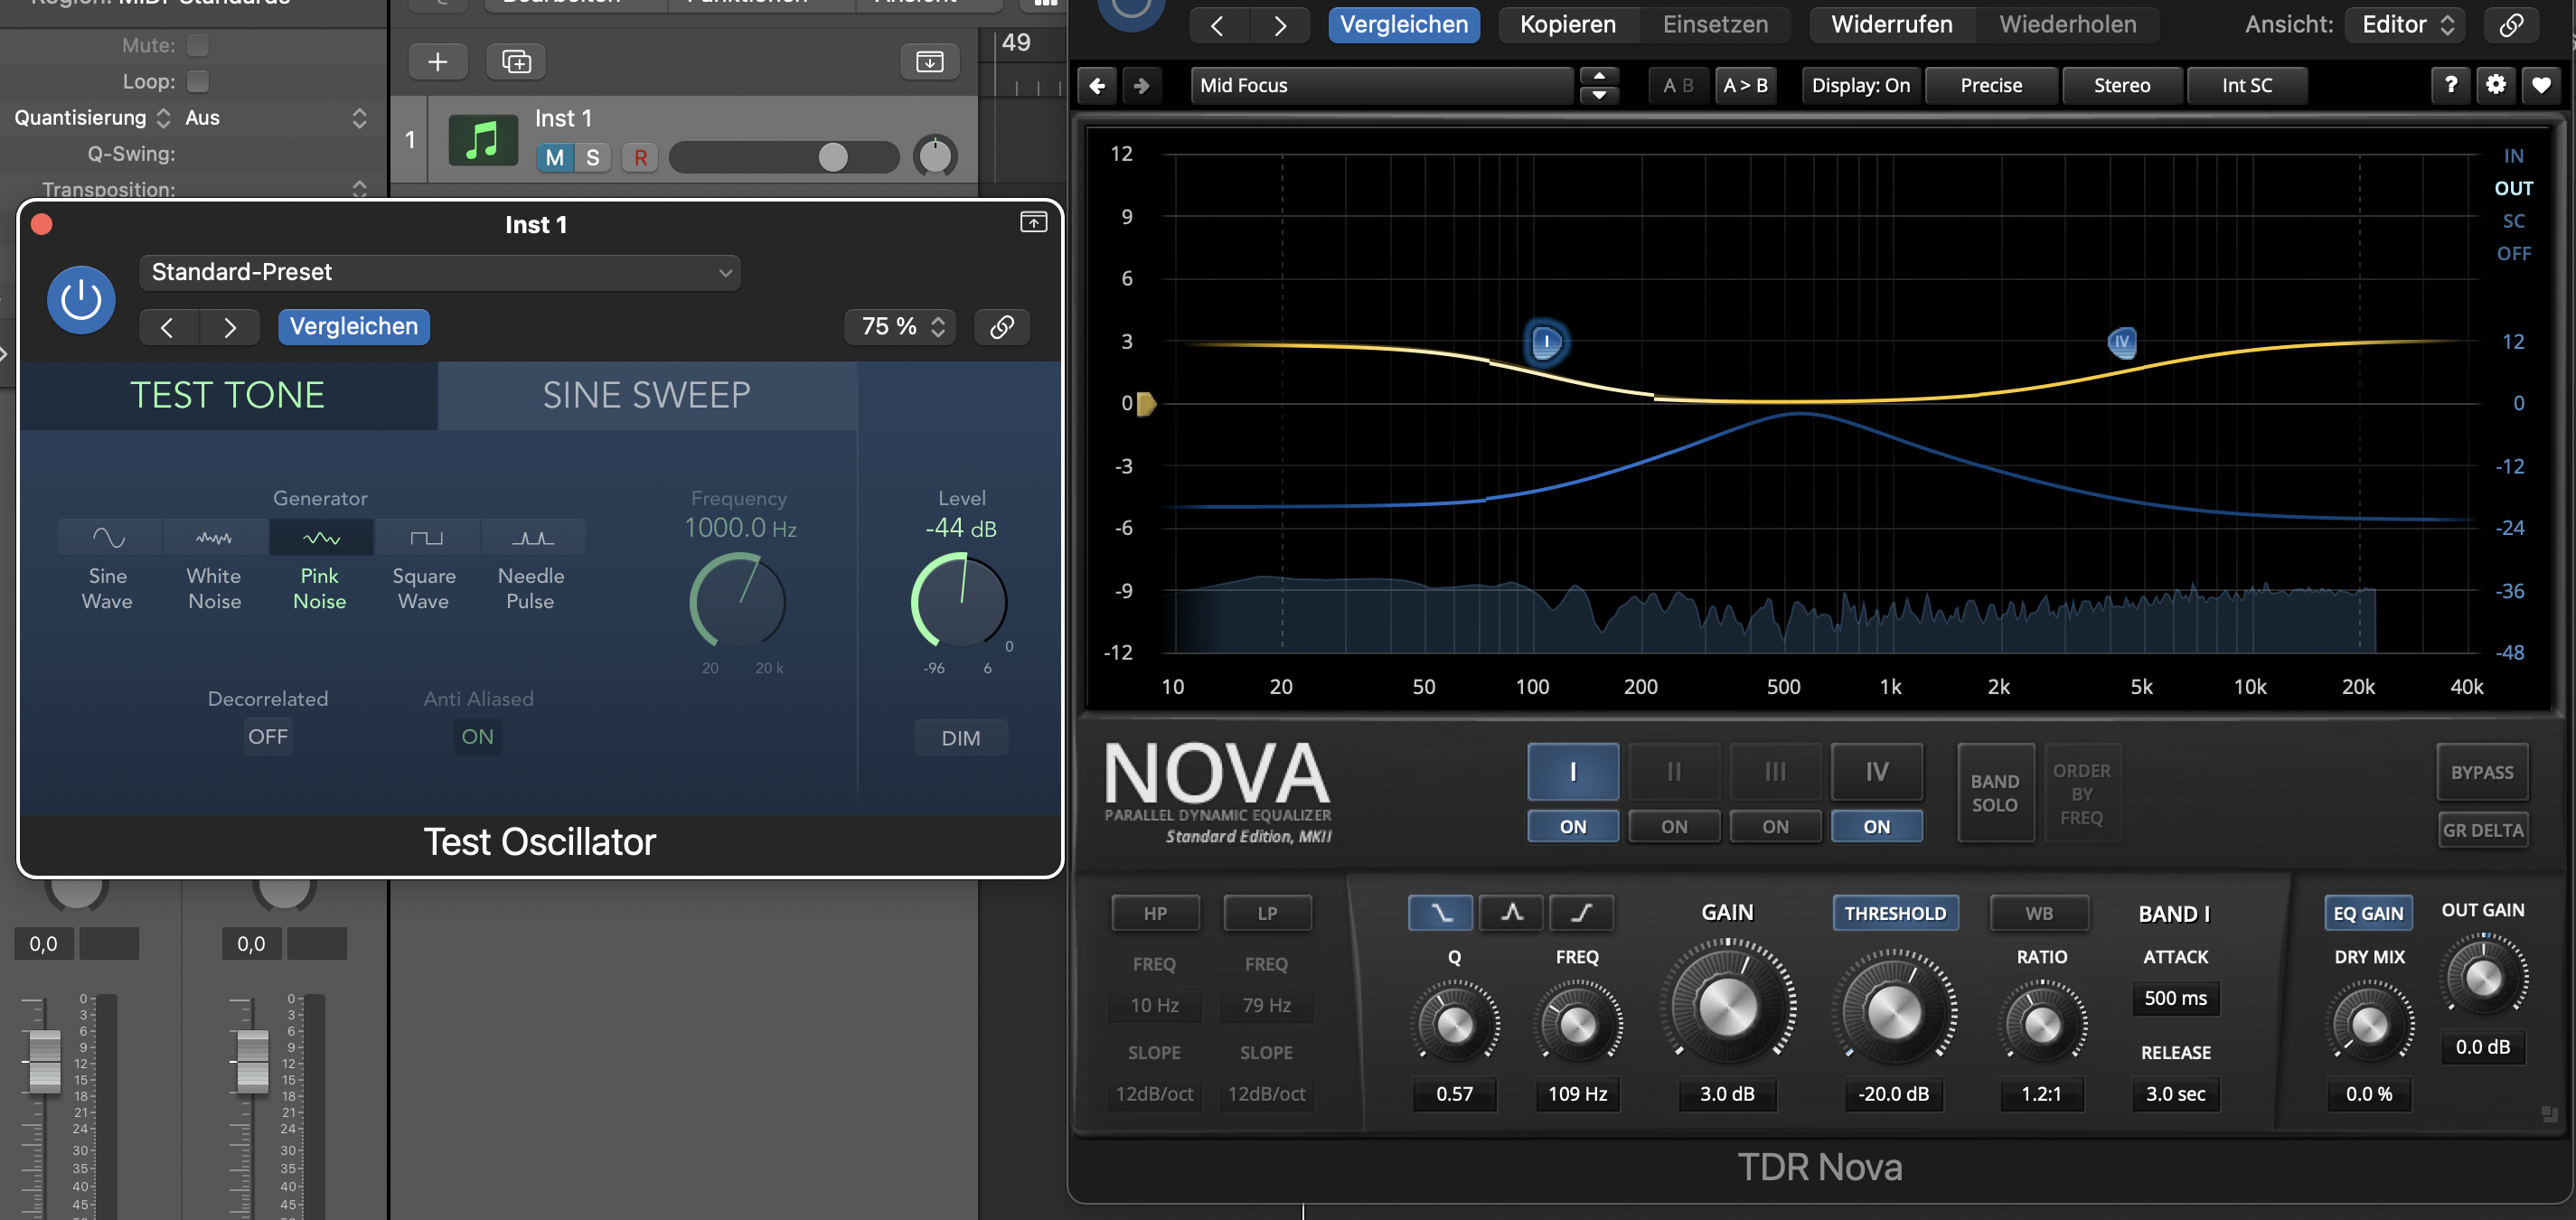Viewport: 2576px width, 1220px height.
Task: Go to previous preset in Test Oscillator
Action: pos(168,327)
